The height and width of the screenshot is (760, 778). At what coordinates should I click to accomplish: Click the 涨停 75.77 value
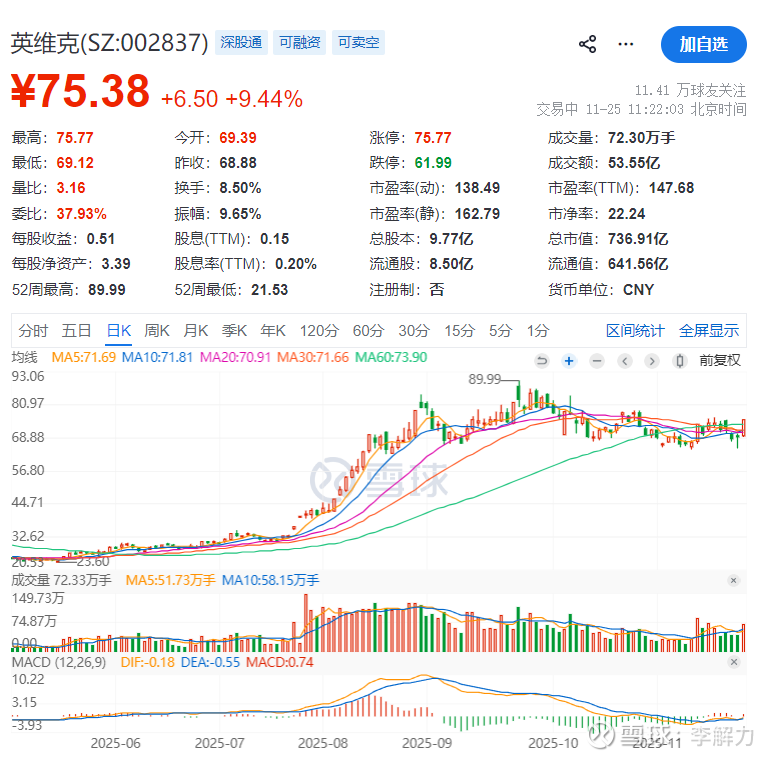433,137
